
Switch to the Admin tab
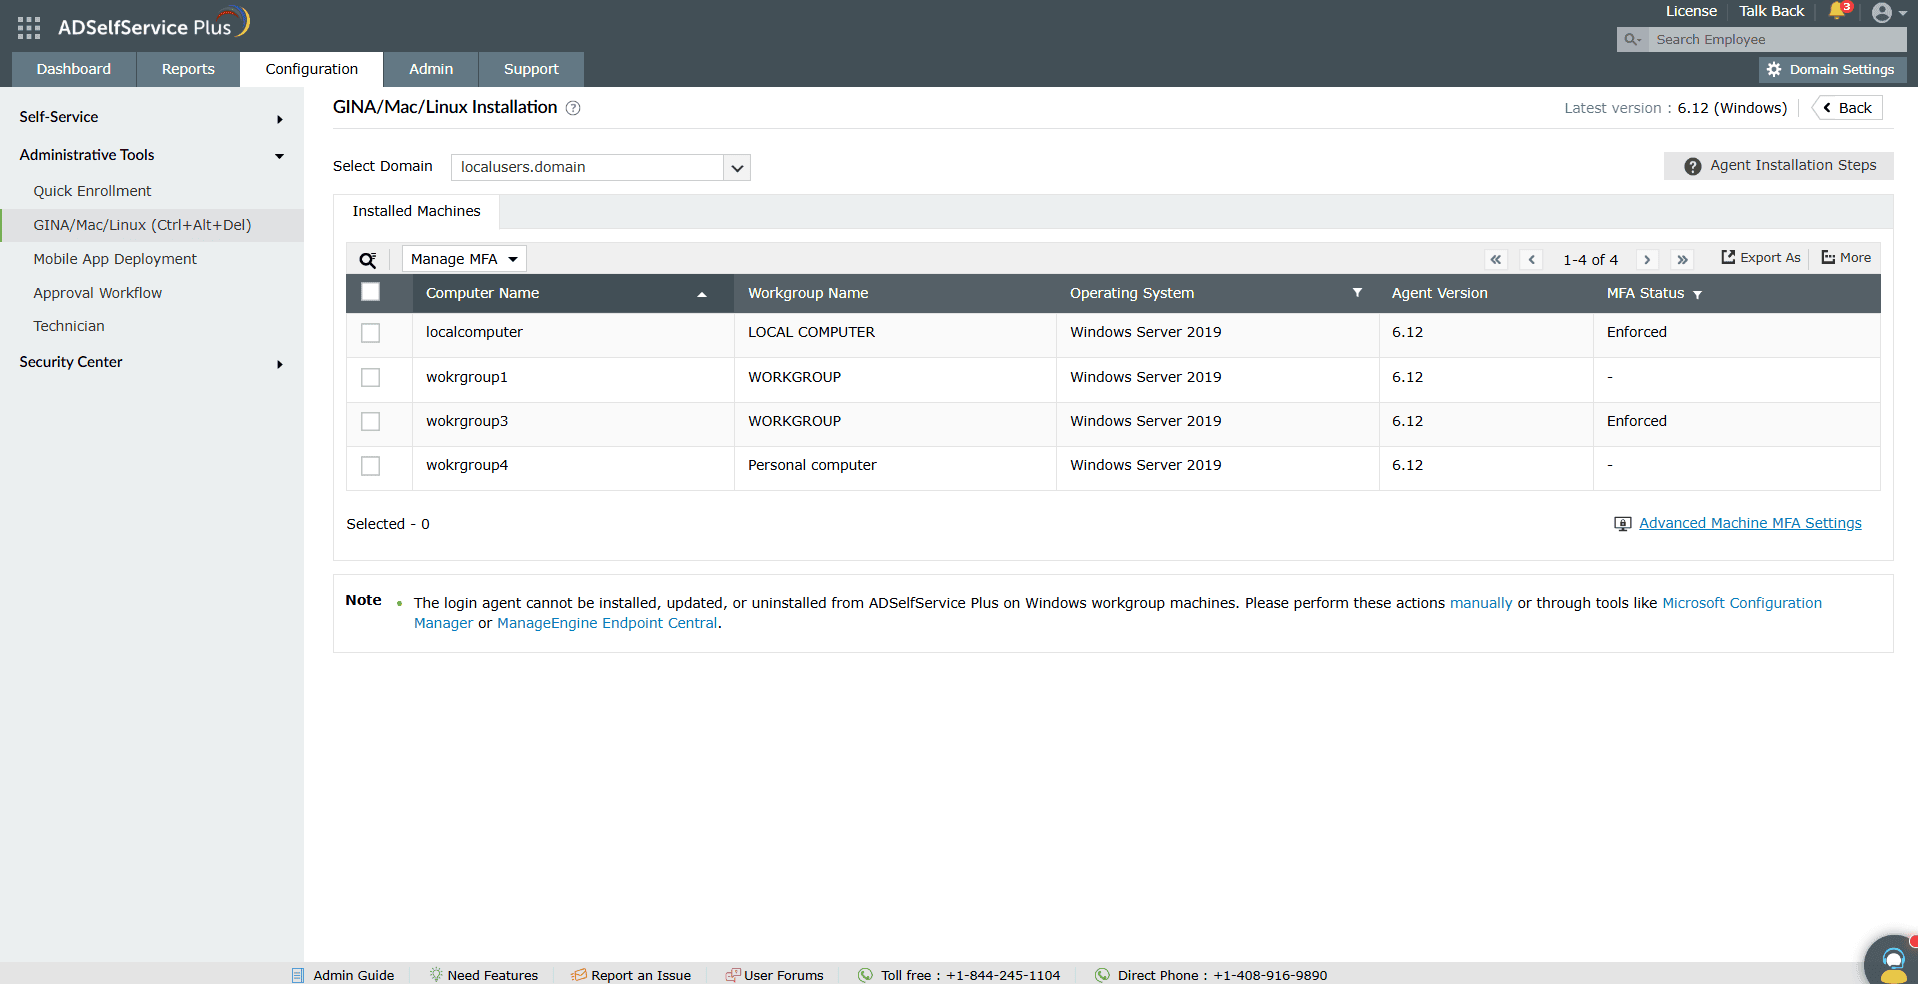click(x=431, y=69)
